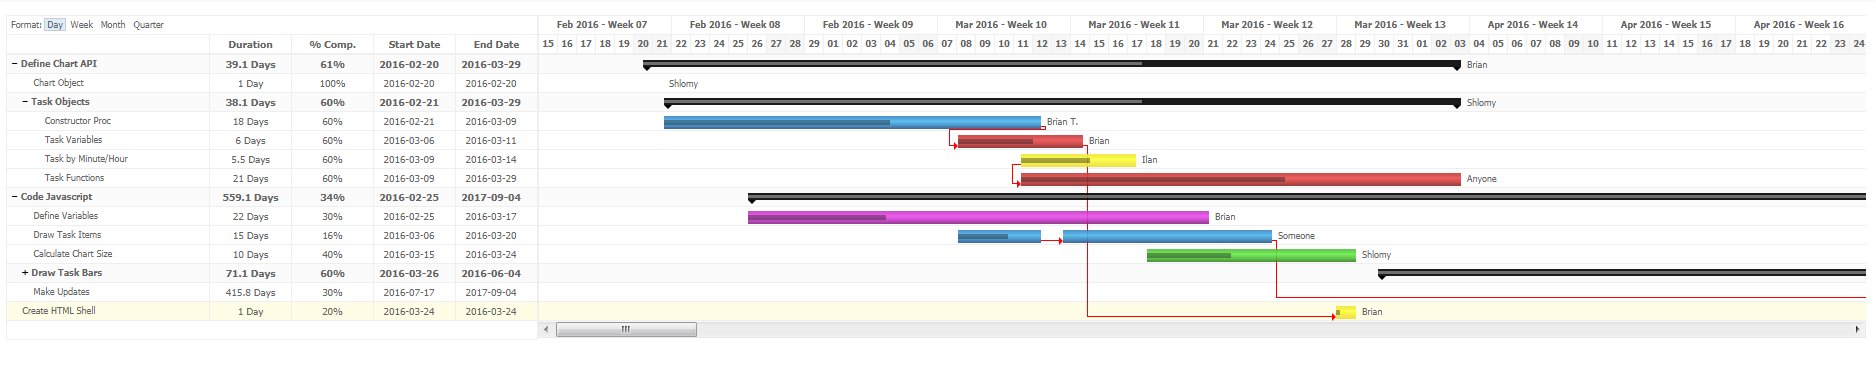This screenshot has width=1876, height=370.
Task: Click the Code Javascript summary bar
Action: 1307,197
